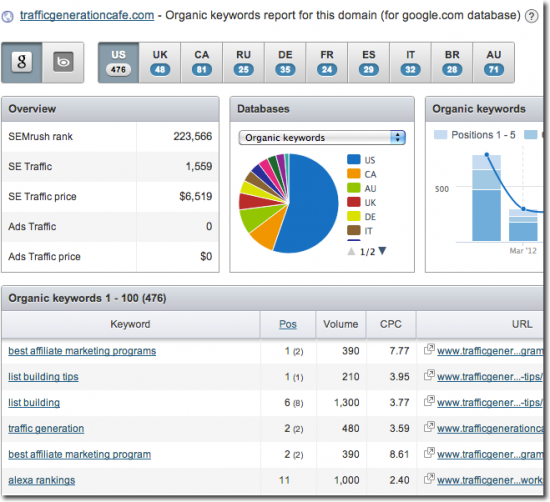
Task: Open keyword link alexa rankings
Action: click(x=42, y=480)
